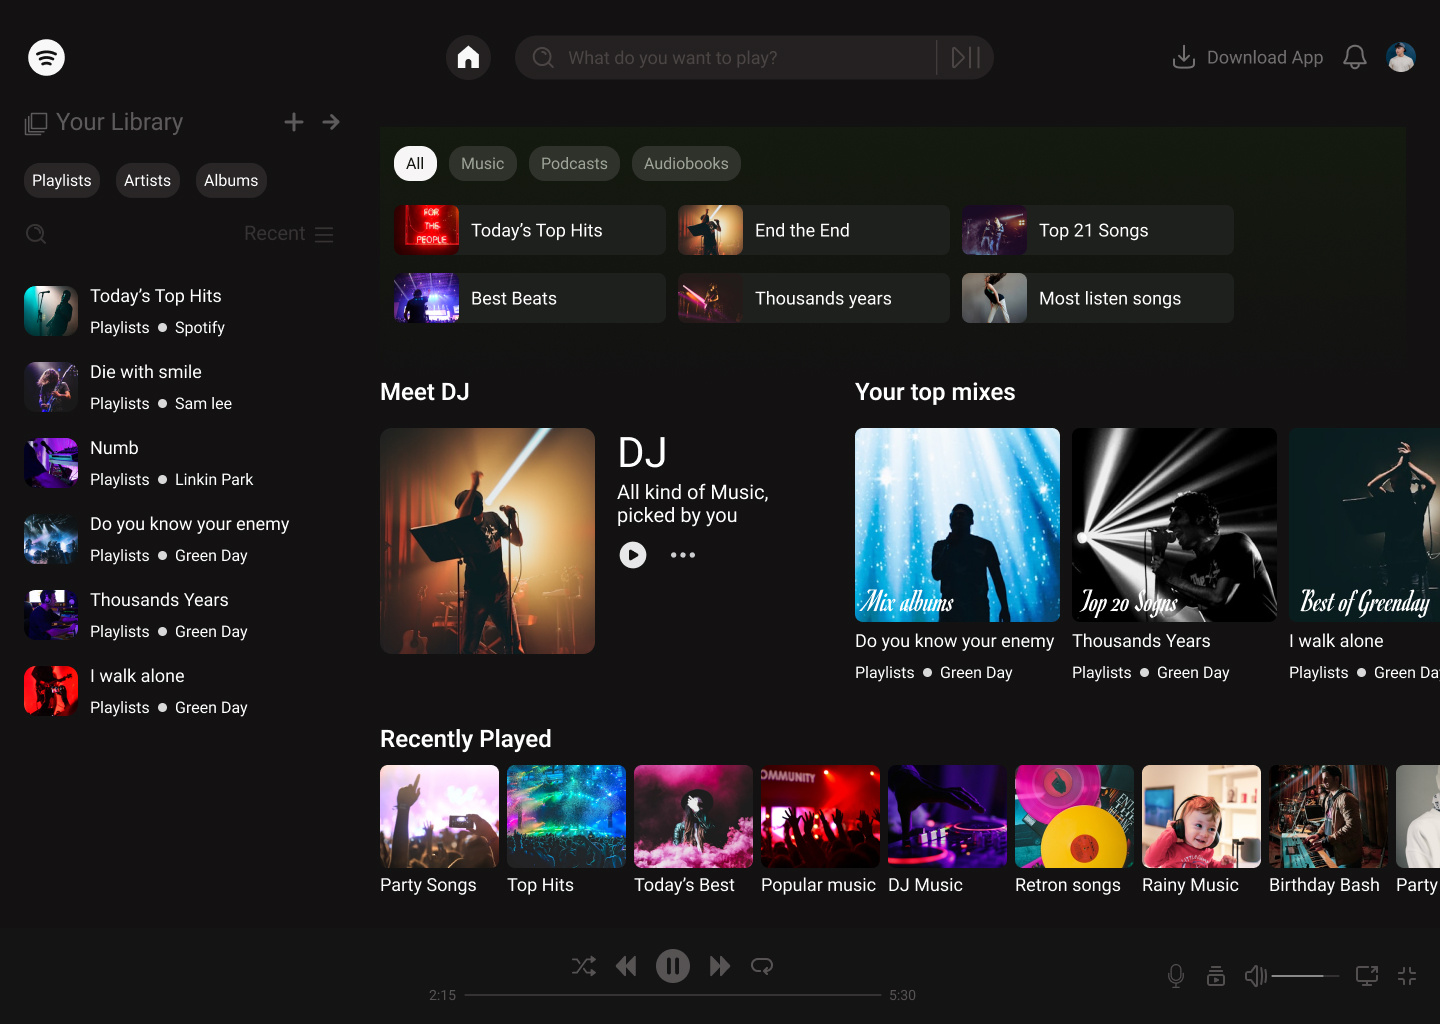The height and width of the screenshot is (1024, 1440).
Task: Click the plus icon in Your Library
Action: click(x=294, y=122)
